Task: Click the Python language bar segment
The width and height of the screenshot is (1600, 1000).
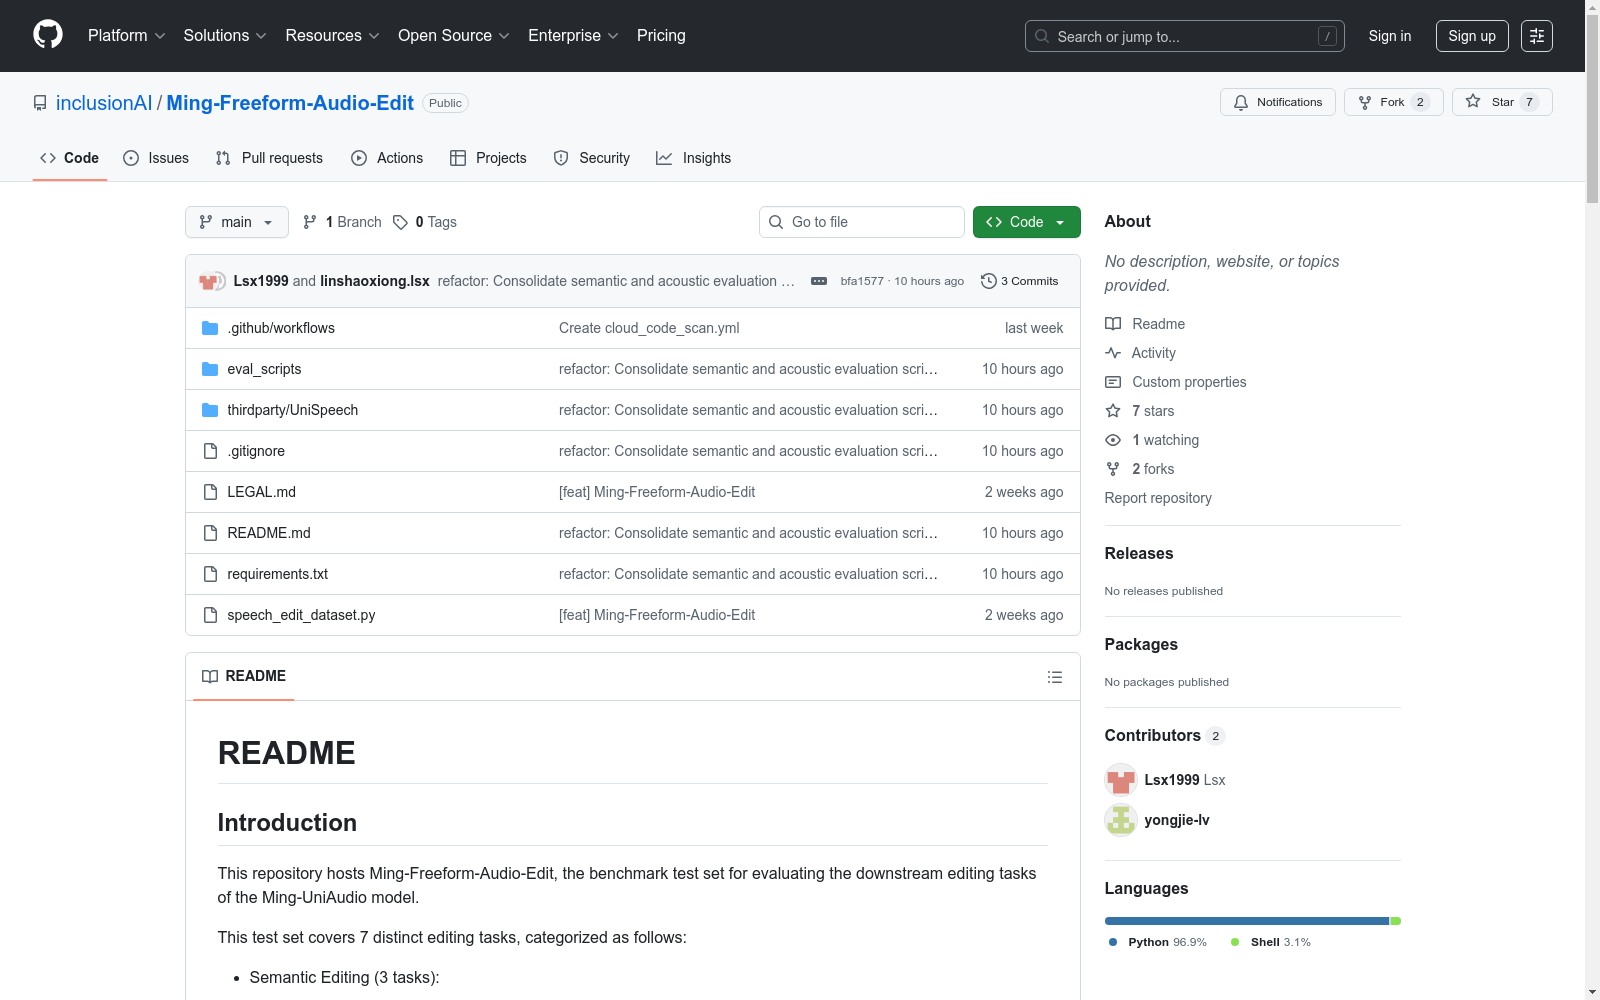Action: [1247, 921]
